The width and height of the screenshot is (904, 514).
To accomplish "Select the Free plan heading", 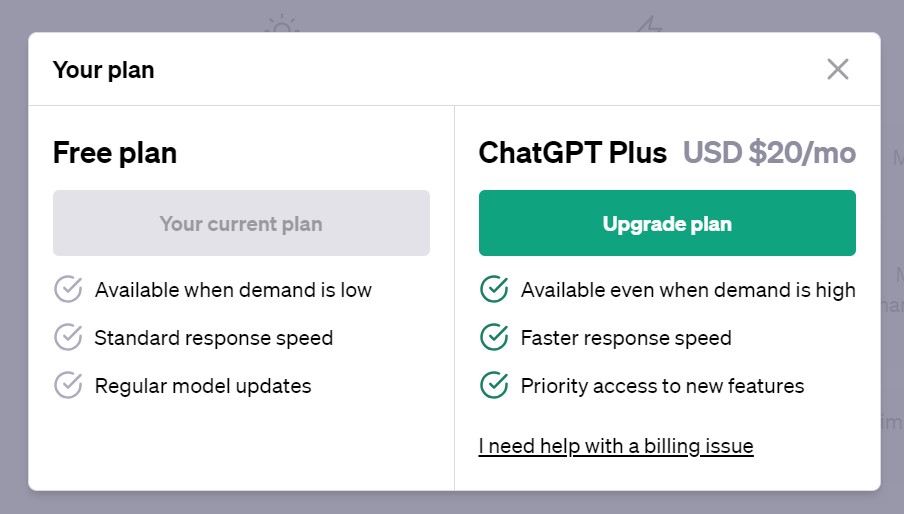I will click(x=115, y=153).
